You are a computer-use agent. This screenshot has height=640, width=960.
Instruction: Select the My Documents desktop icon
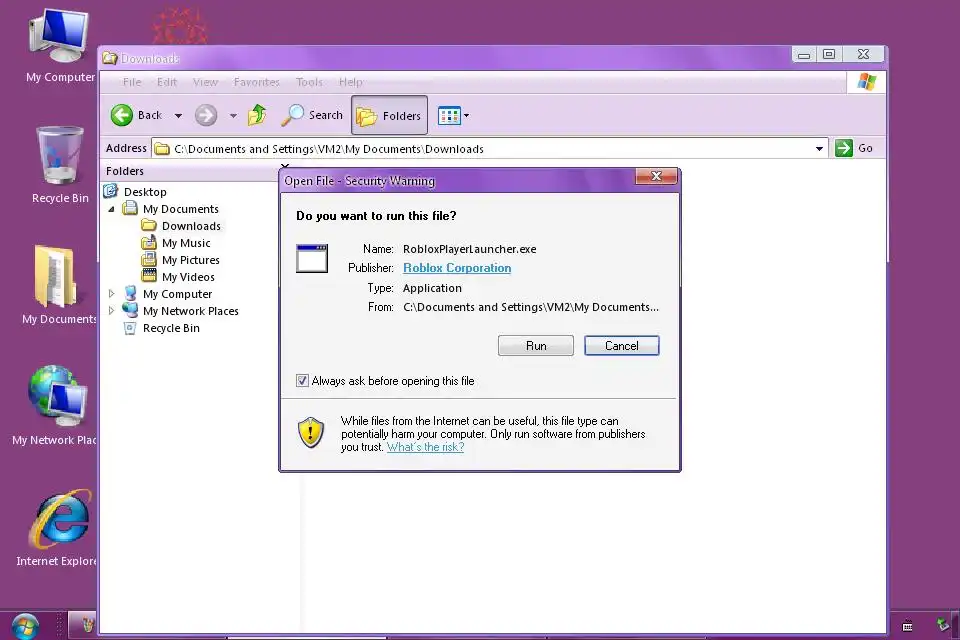point(59,284)
